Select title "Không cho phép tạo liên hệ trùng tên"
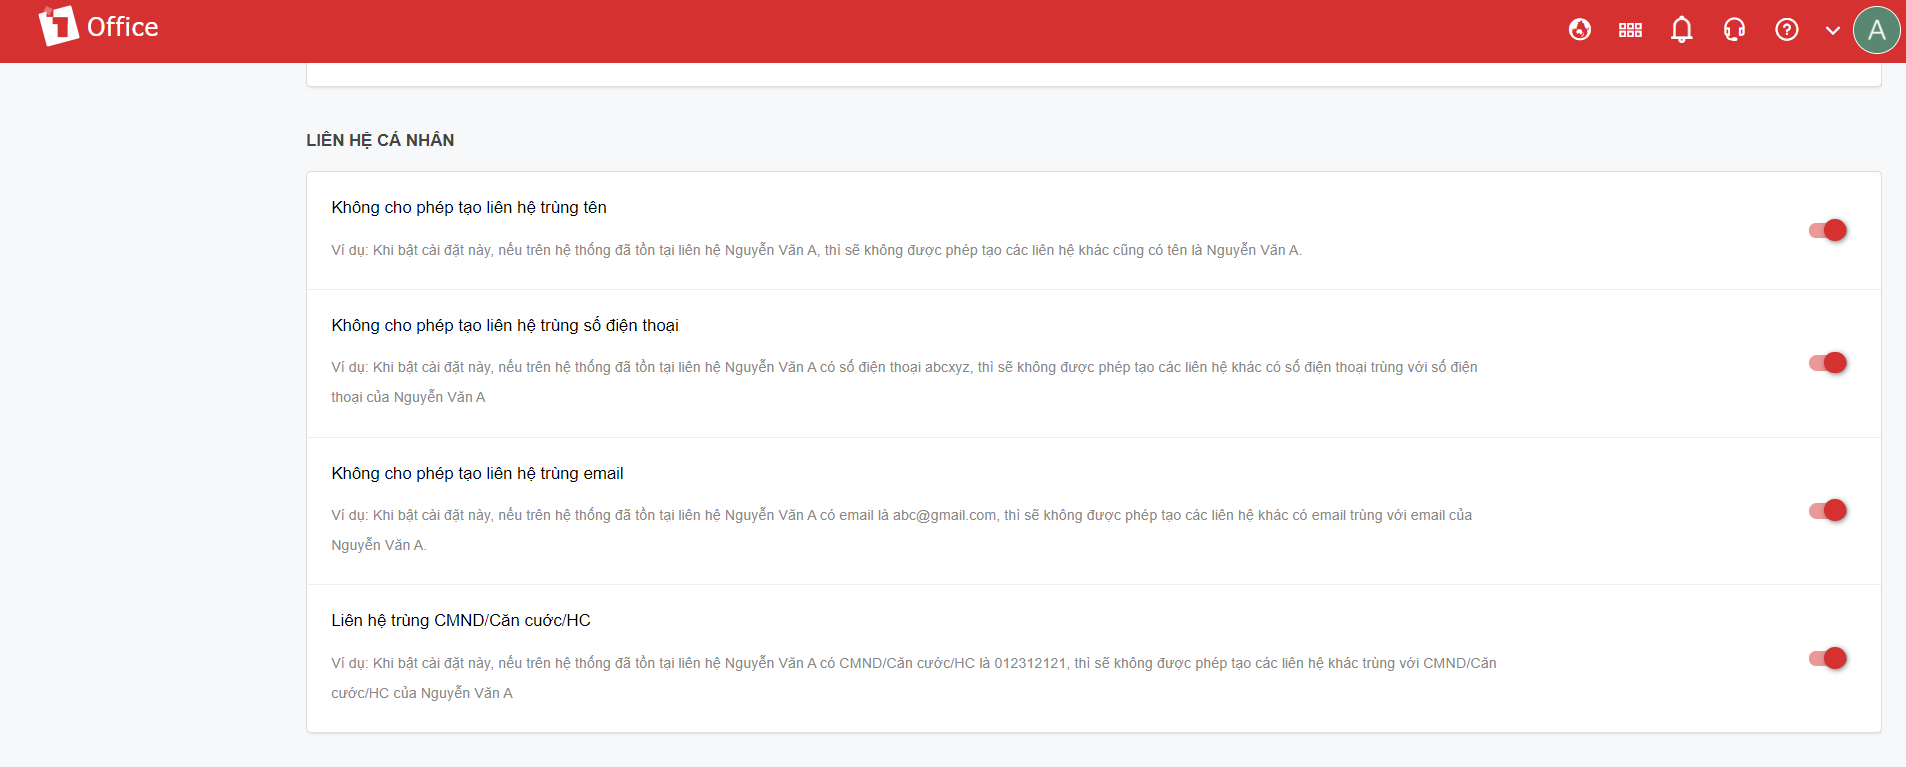This screenshot has height=767, width=1906. [x=469, y=207]
